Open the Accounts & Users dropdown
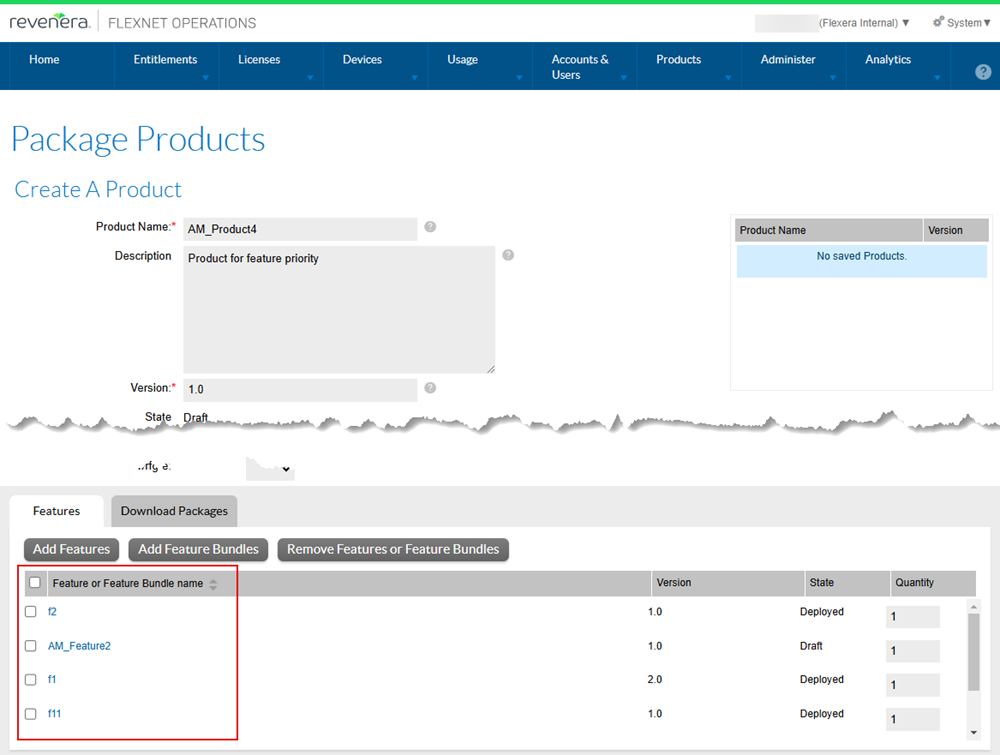1000x755 pixels. (581, 67)
